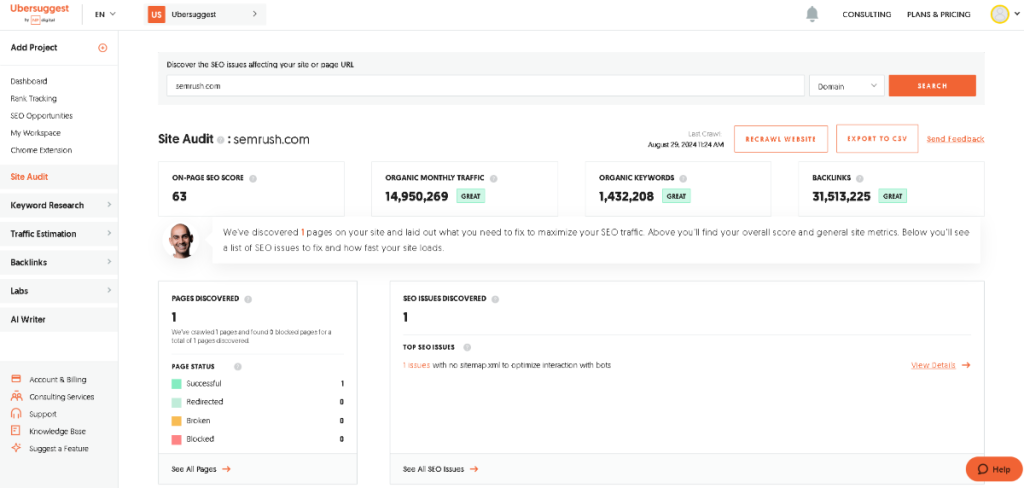
Task: Open the user profile avatar menu
Action: click(x=999, y=14)
